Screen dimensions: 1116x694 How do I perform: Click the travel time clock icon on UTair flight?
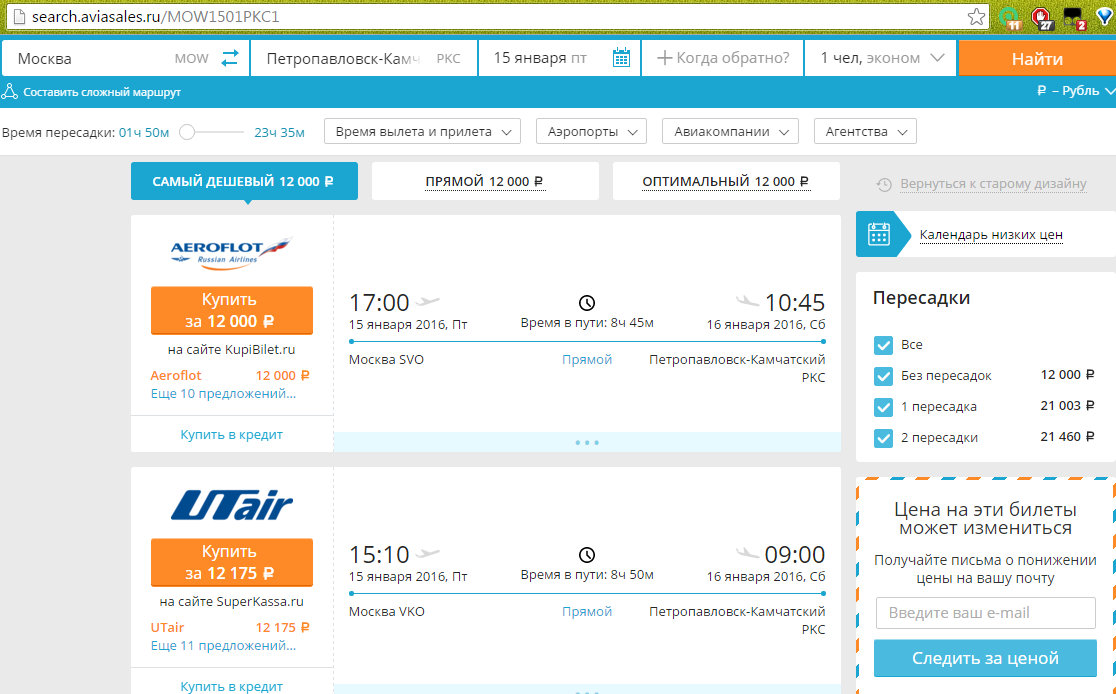pos(586,554)
